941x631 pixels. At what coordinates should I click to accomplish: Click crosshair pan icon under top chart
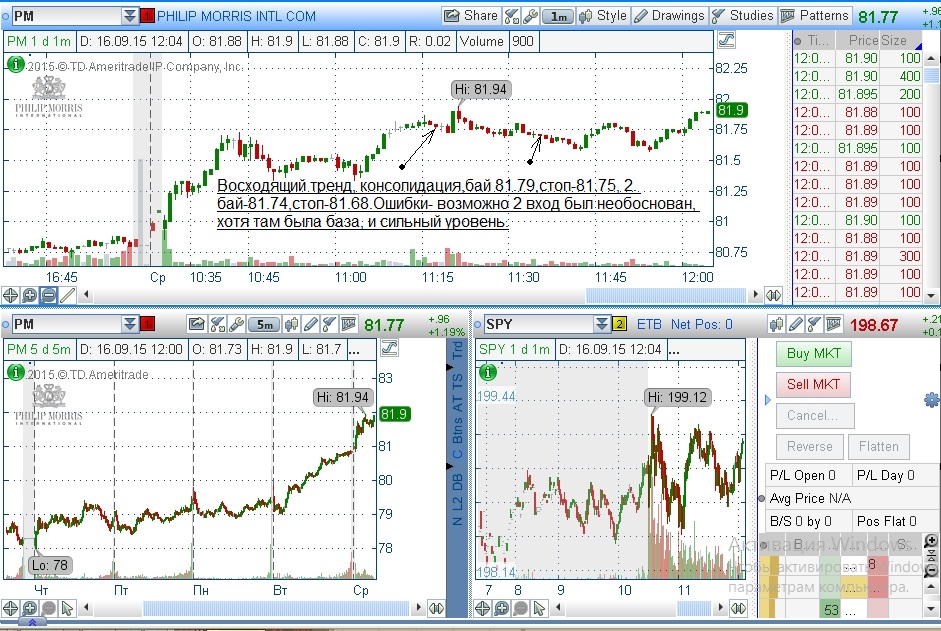click(x=10, y=295)
